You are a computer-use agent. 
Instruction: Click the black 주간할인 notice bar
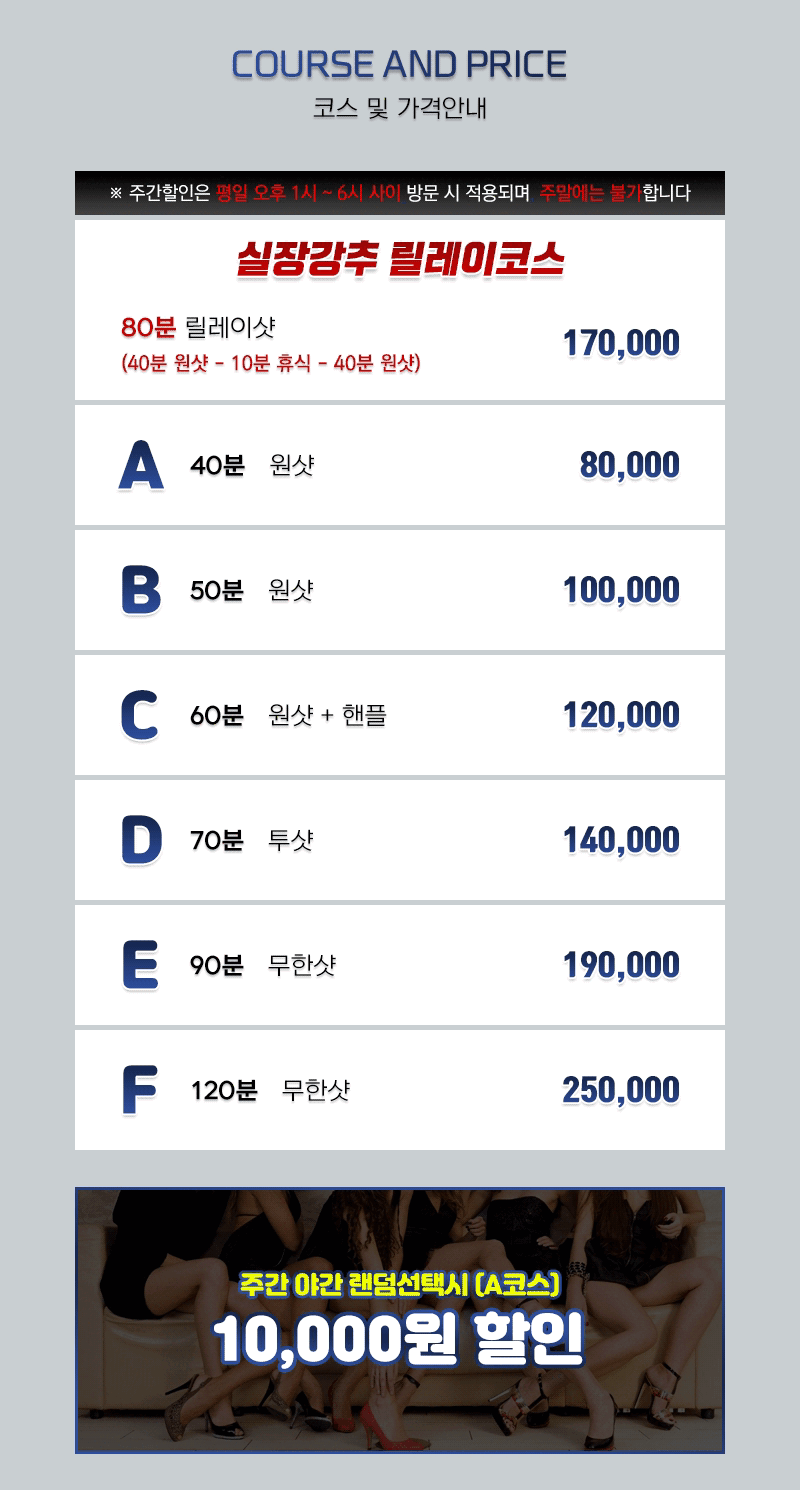(400, 193)
